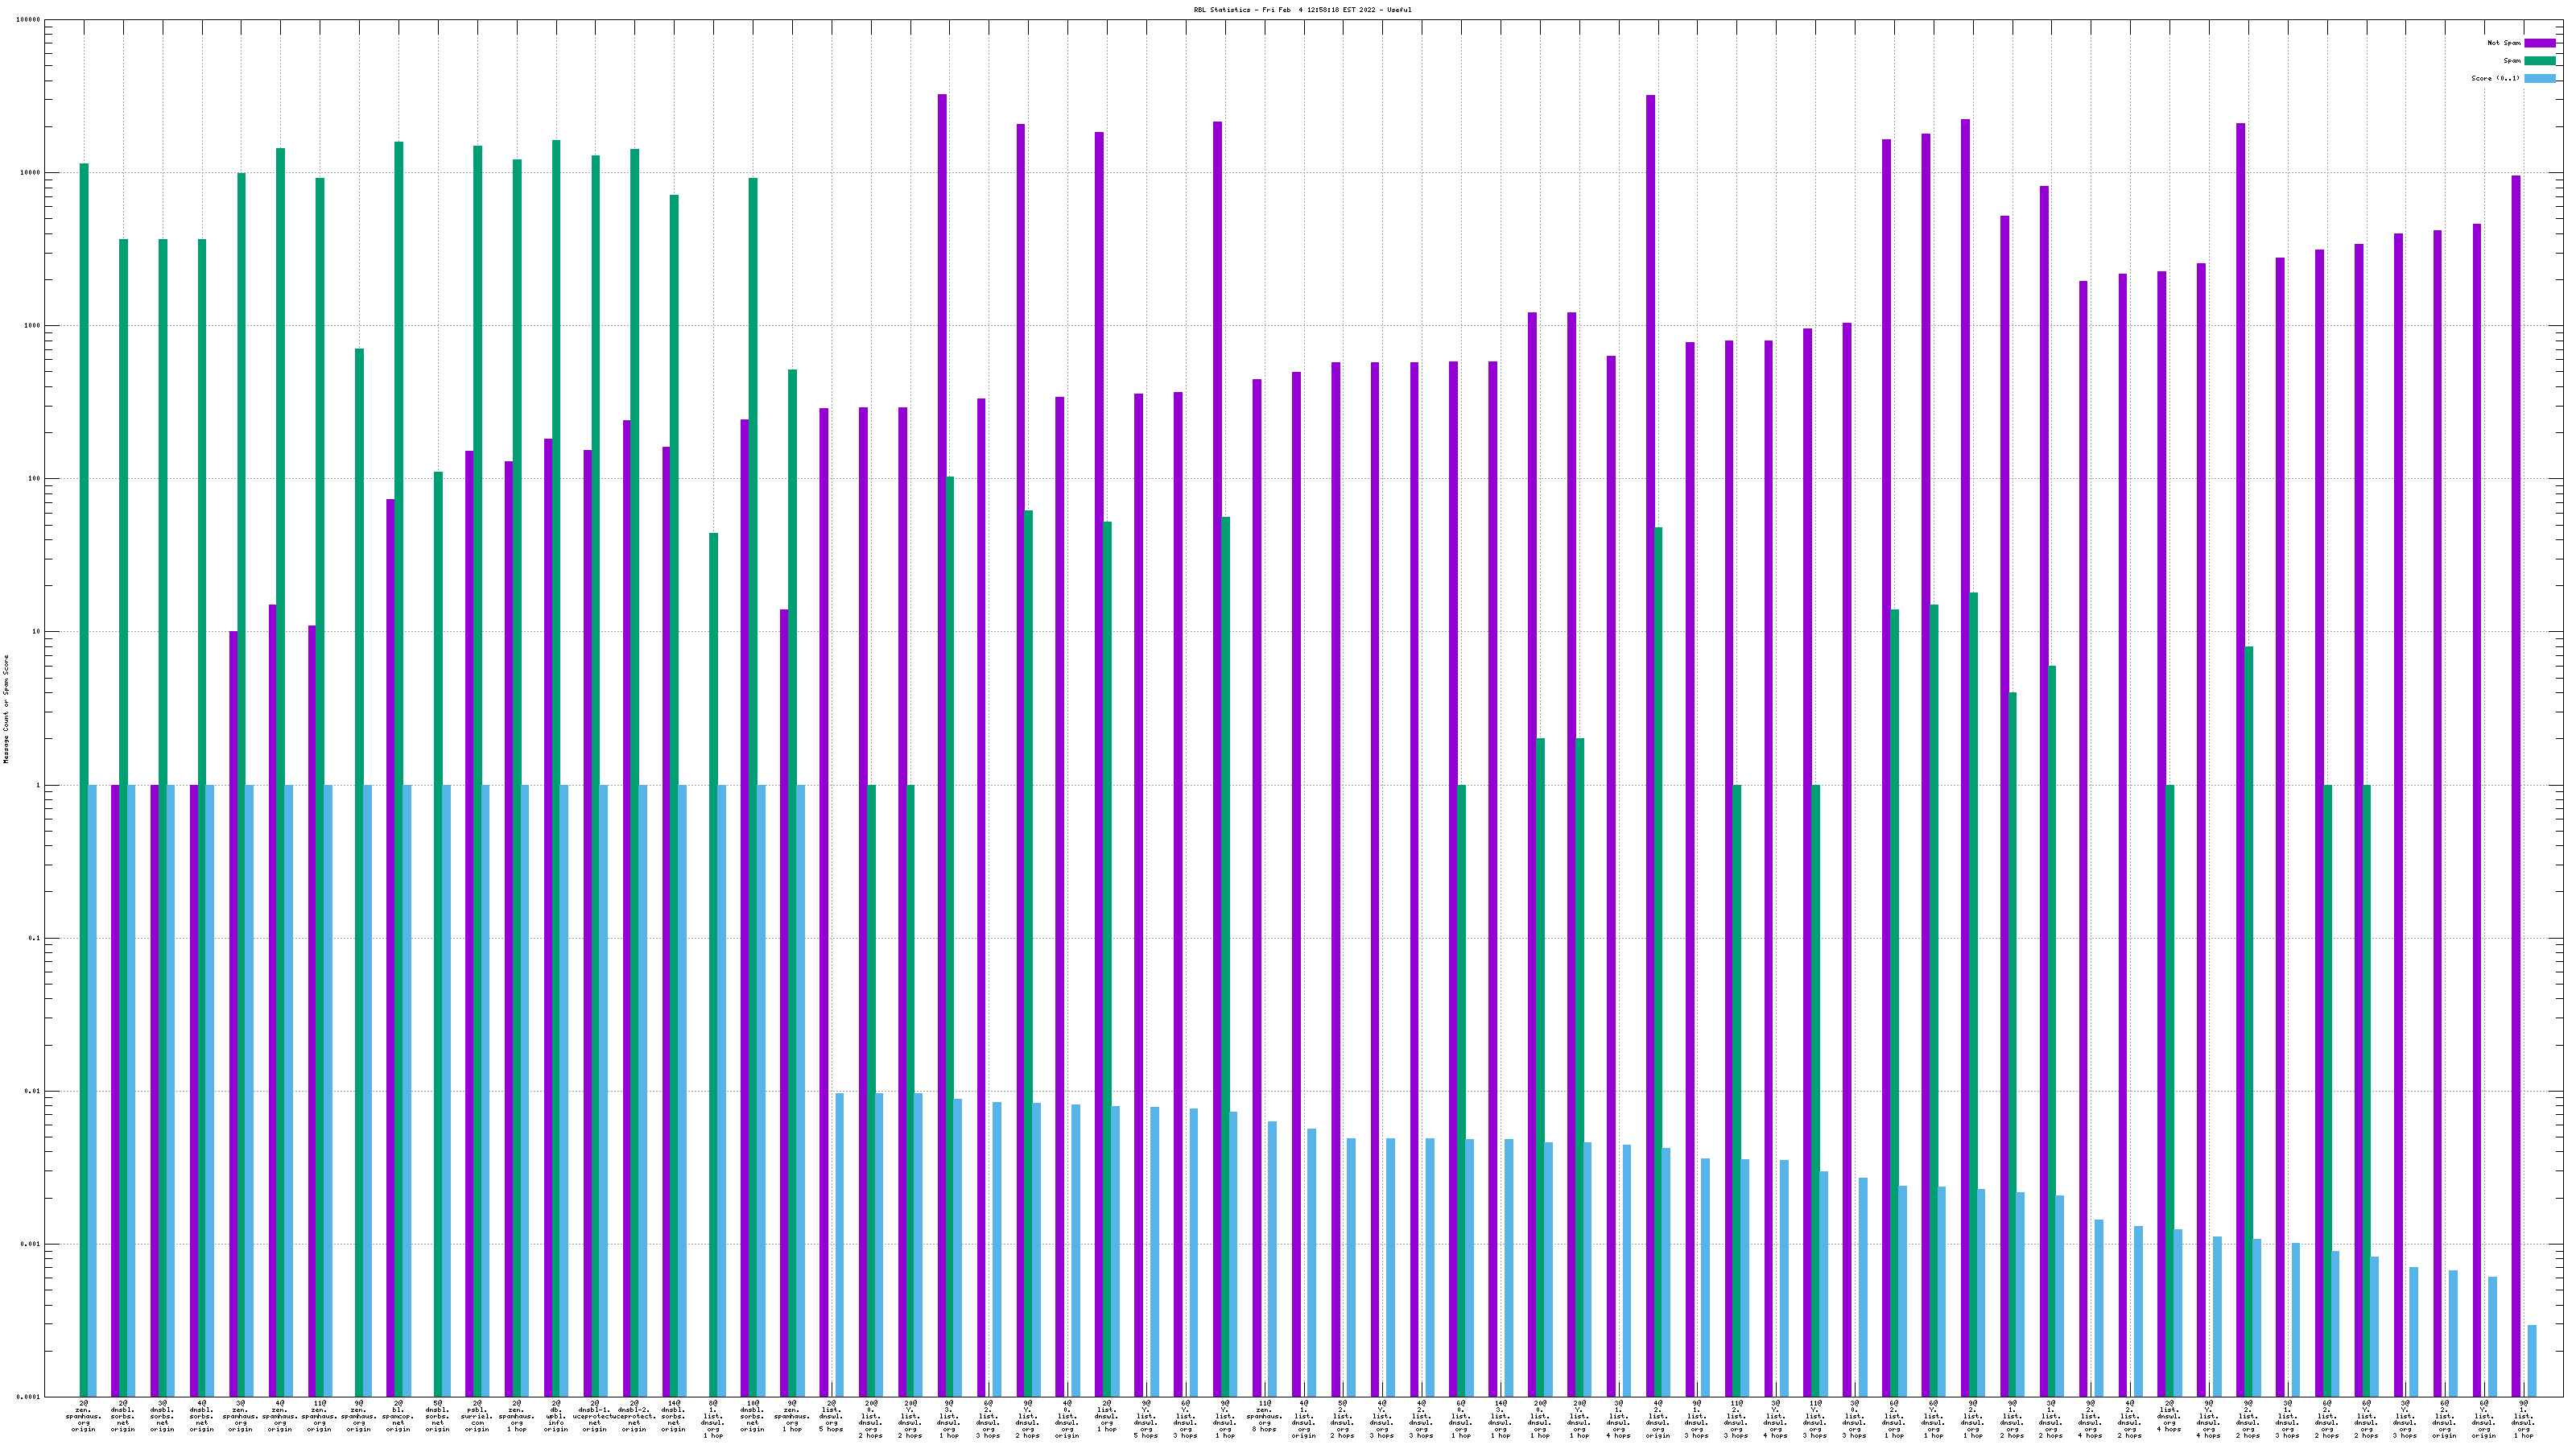Viewport: 2576px width, 1449px height.
Task: Click the "Message Count or Spam Score" axis label
Action: 6,709
